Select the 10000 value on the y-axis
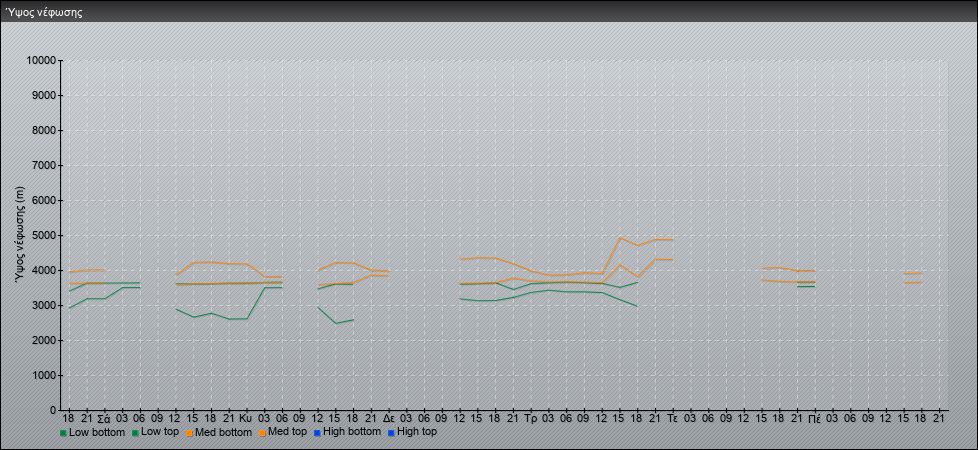Image resolution: width=978 pixels, height=450 pixels. click(x=42, y=61)
